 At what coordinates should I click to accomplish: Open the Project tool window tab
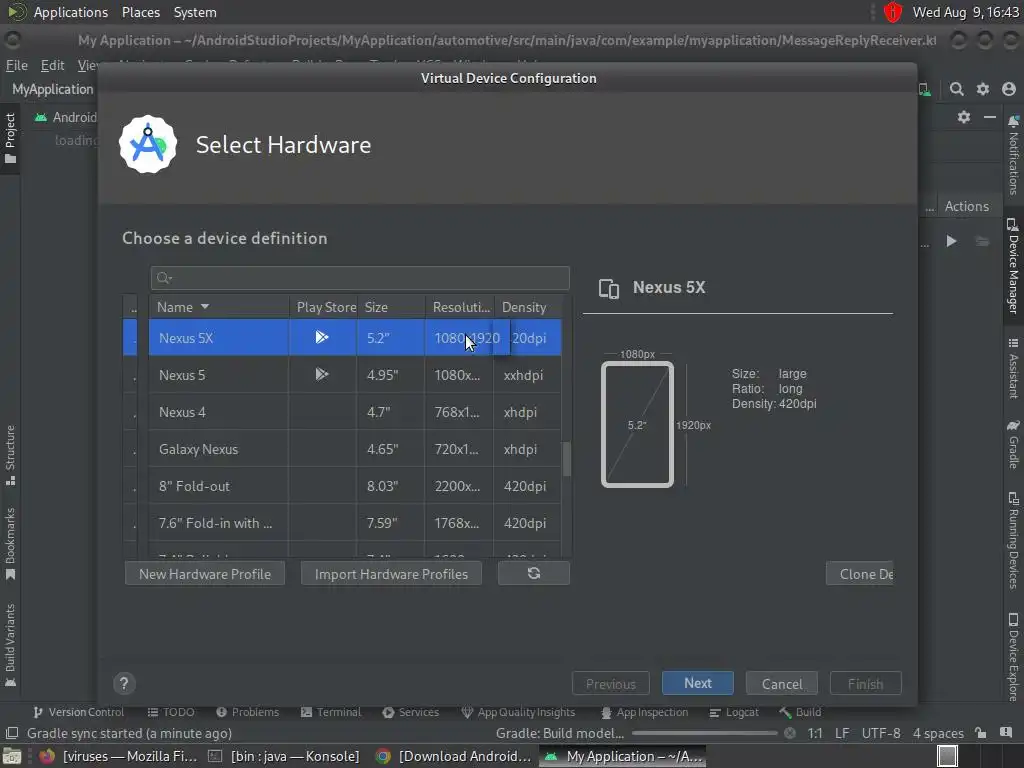[10, 138]
